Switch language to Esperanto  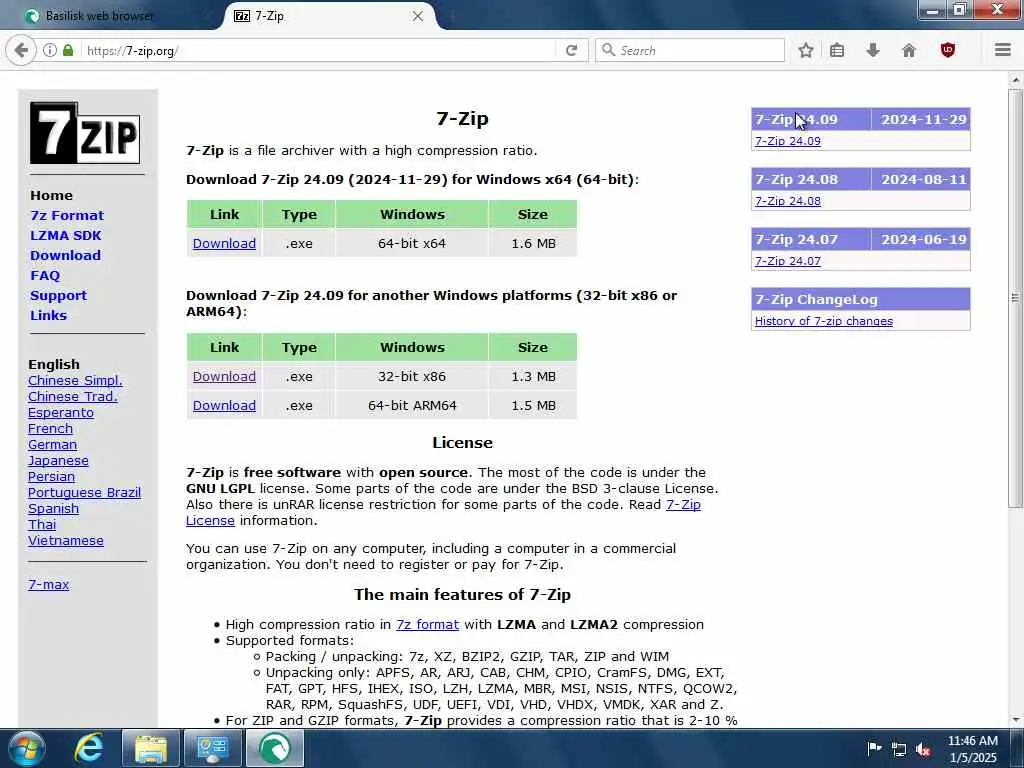pos(61,413)
